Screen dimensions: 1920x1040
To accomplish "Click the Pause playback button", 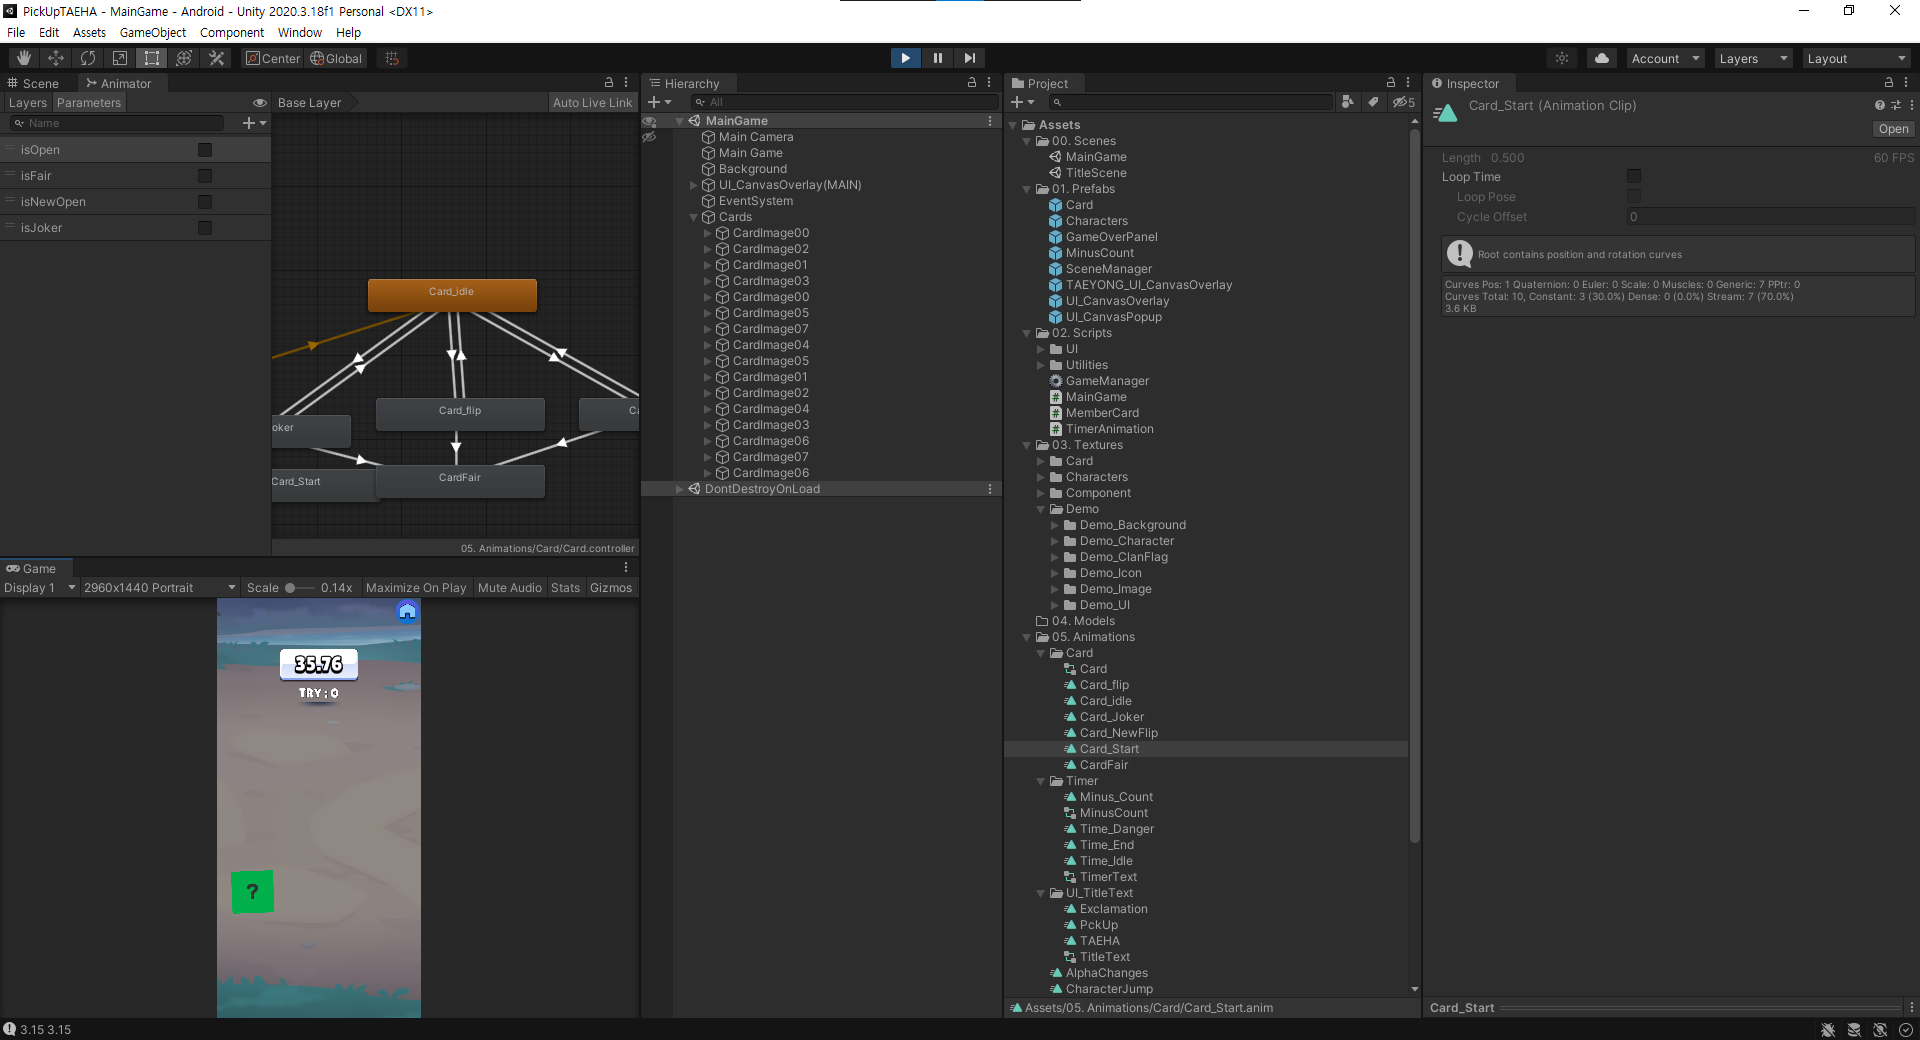I will (x=937, y=58).
